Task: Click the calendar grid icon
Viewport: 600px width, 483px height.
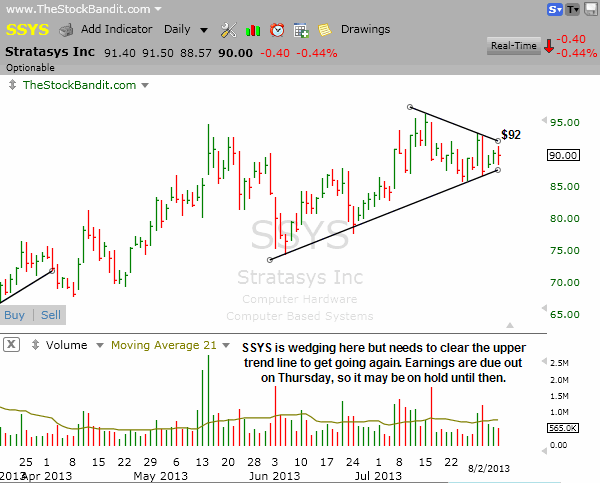Action: tap(301, 30)
